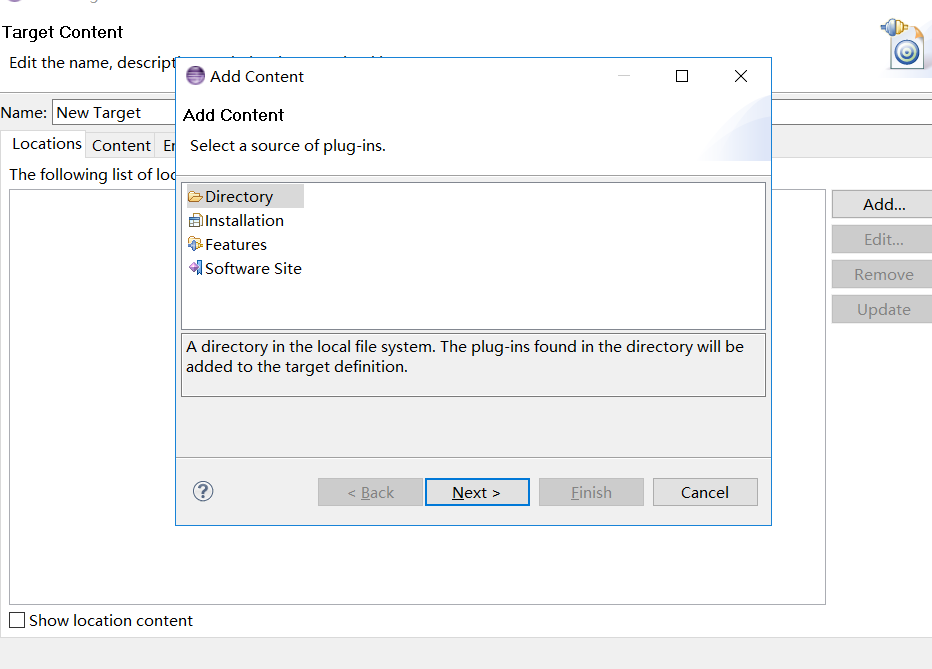Click the Directory folder icon
Image resolution: width=932 pixels, height=669 pixels.
coord(195,197)
